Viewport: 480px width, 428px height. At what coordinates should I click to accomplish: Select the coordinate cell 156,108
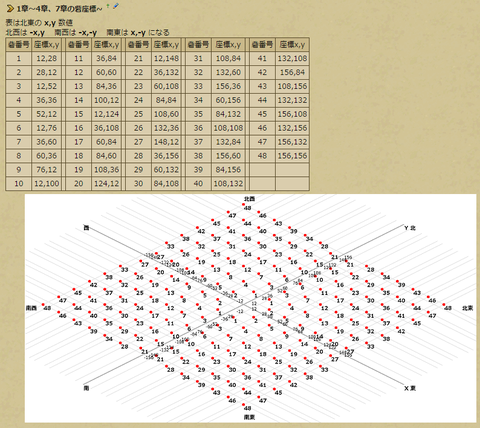(x=292, y=114)
